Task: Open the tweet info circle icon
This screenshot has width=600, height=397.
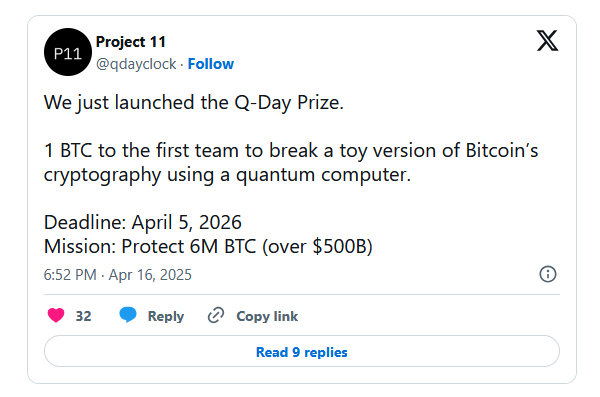Action: (548, 274)
